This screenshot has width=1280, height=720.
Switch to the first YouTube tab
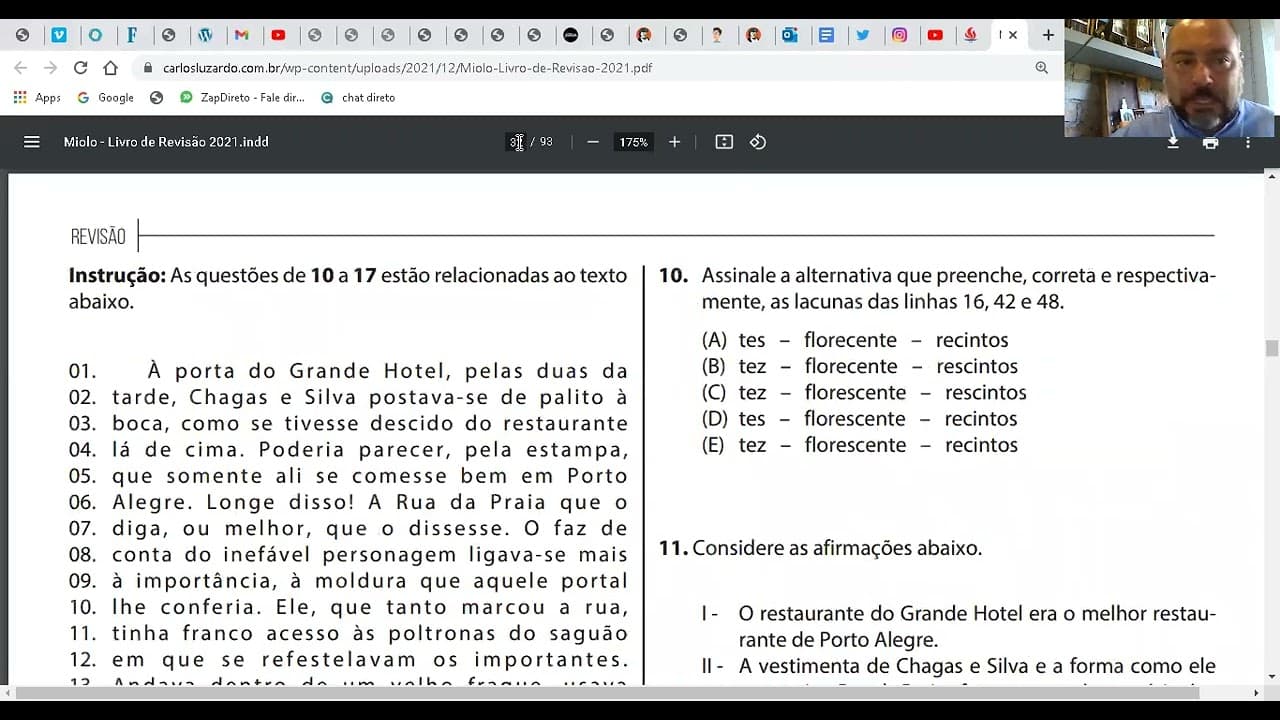278,35
